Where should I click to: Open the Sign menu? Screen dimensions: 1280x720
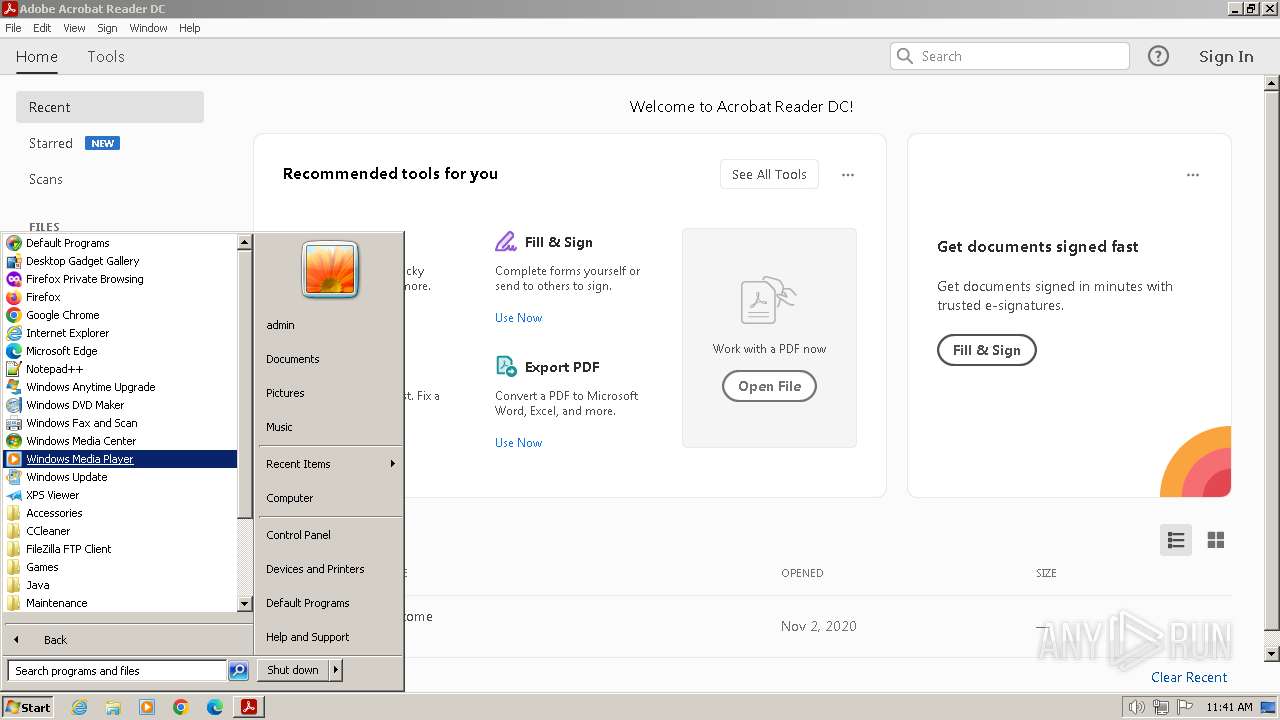107,28
